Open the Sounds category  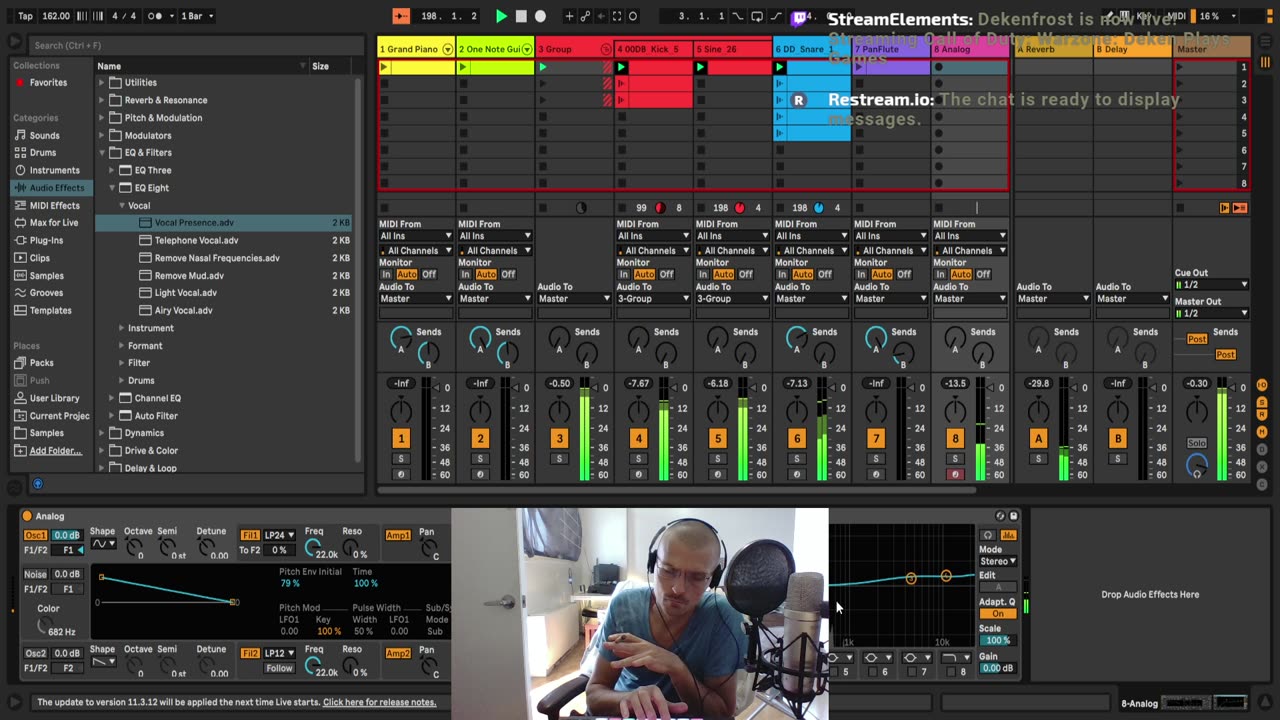point(44,135)
